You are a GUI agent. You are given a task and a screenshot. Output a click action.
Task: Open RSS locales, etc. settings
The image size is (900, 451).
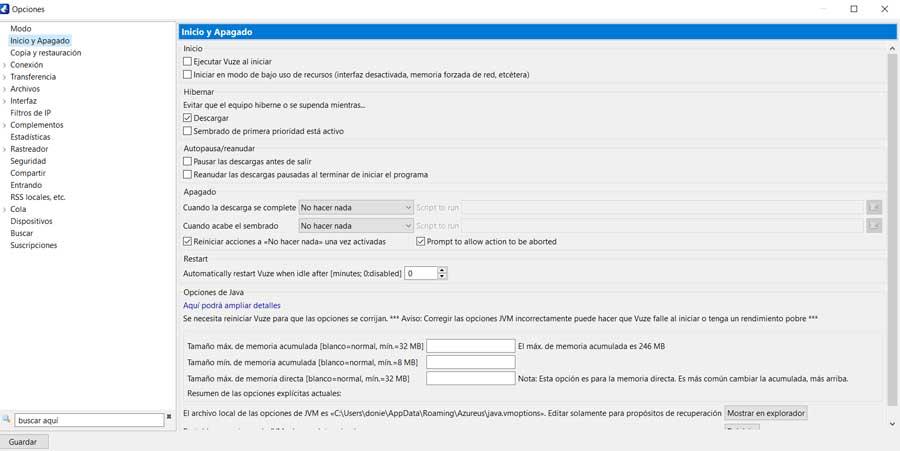(x=38, y=197)
